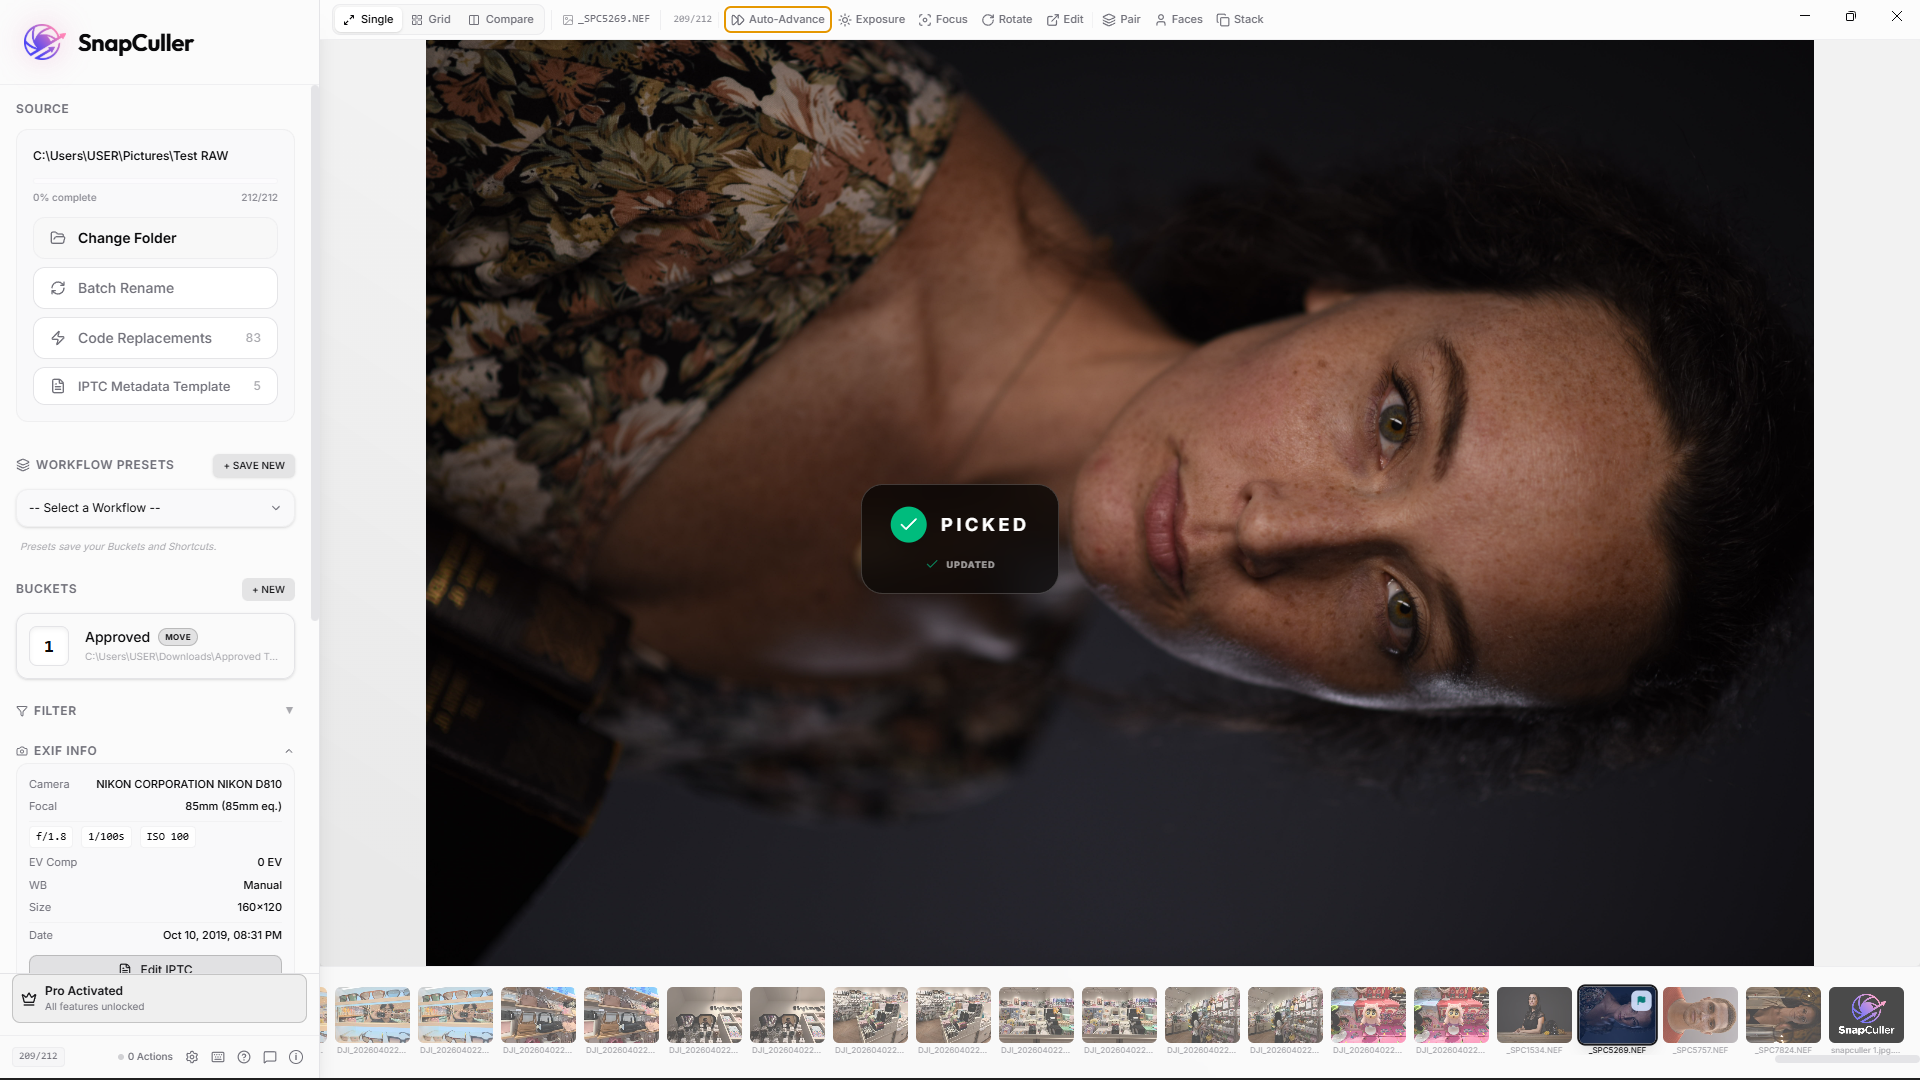Open the photo with the Edit tool
The image size is (1920, 1080).
[x=1065, y=19]
